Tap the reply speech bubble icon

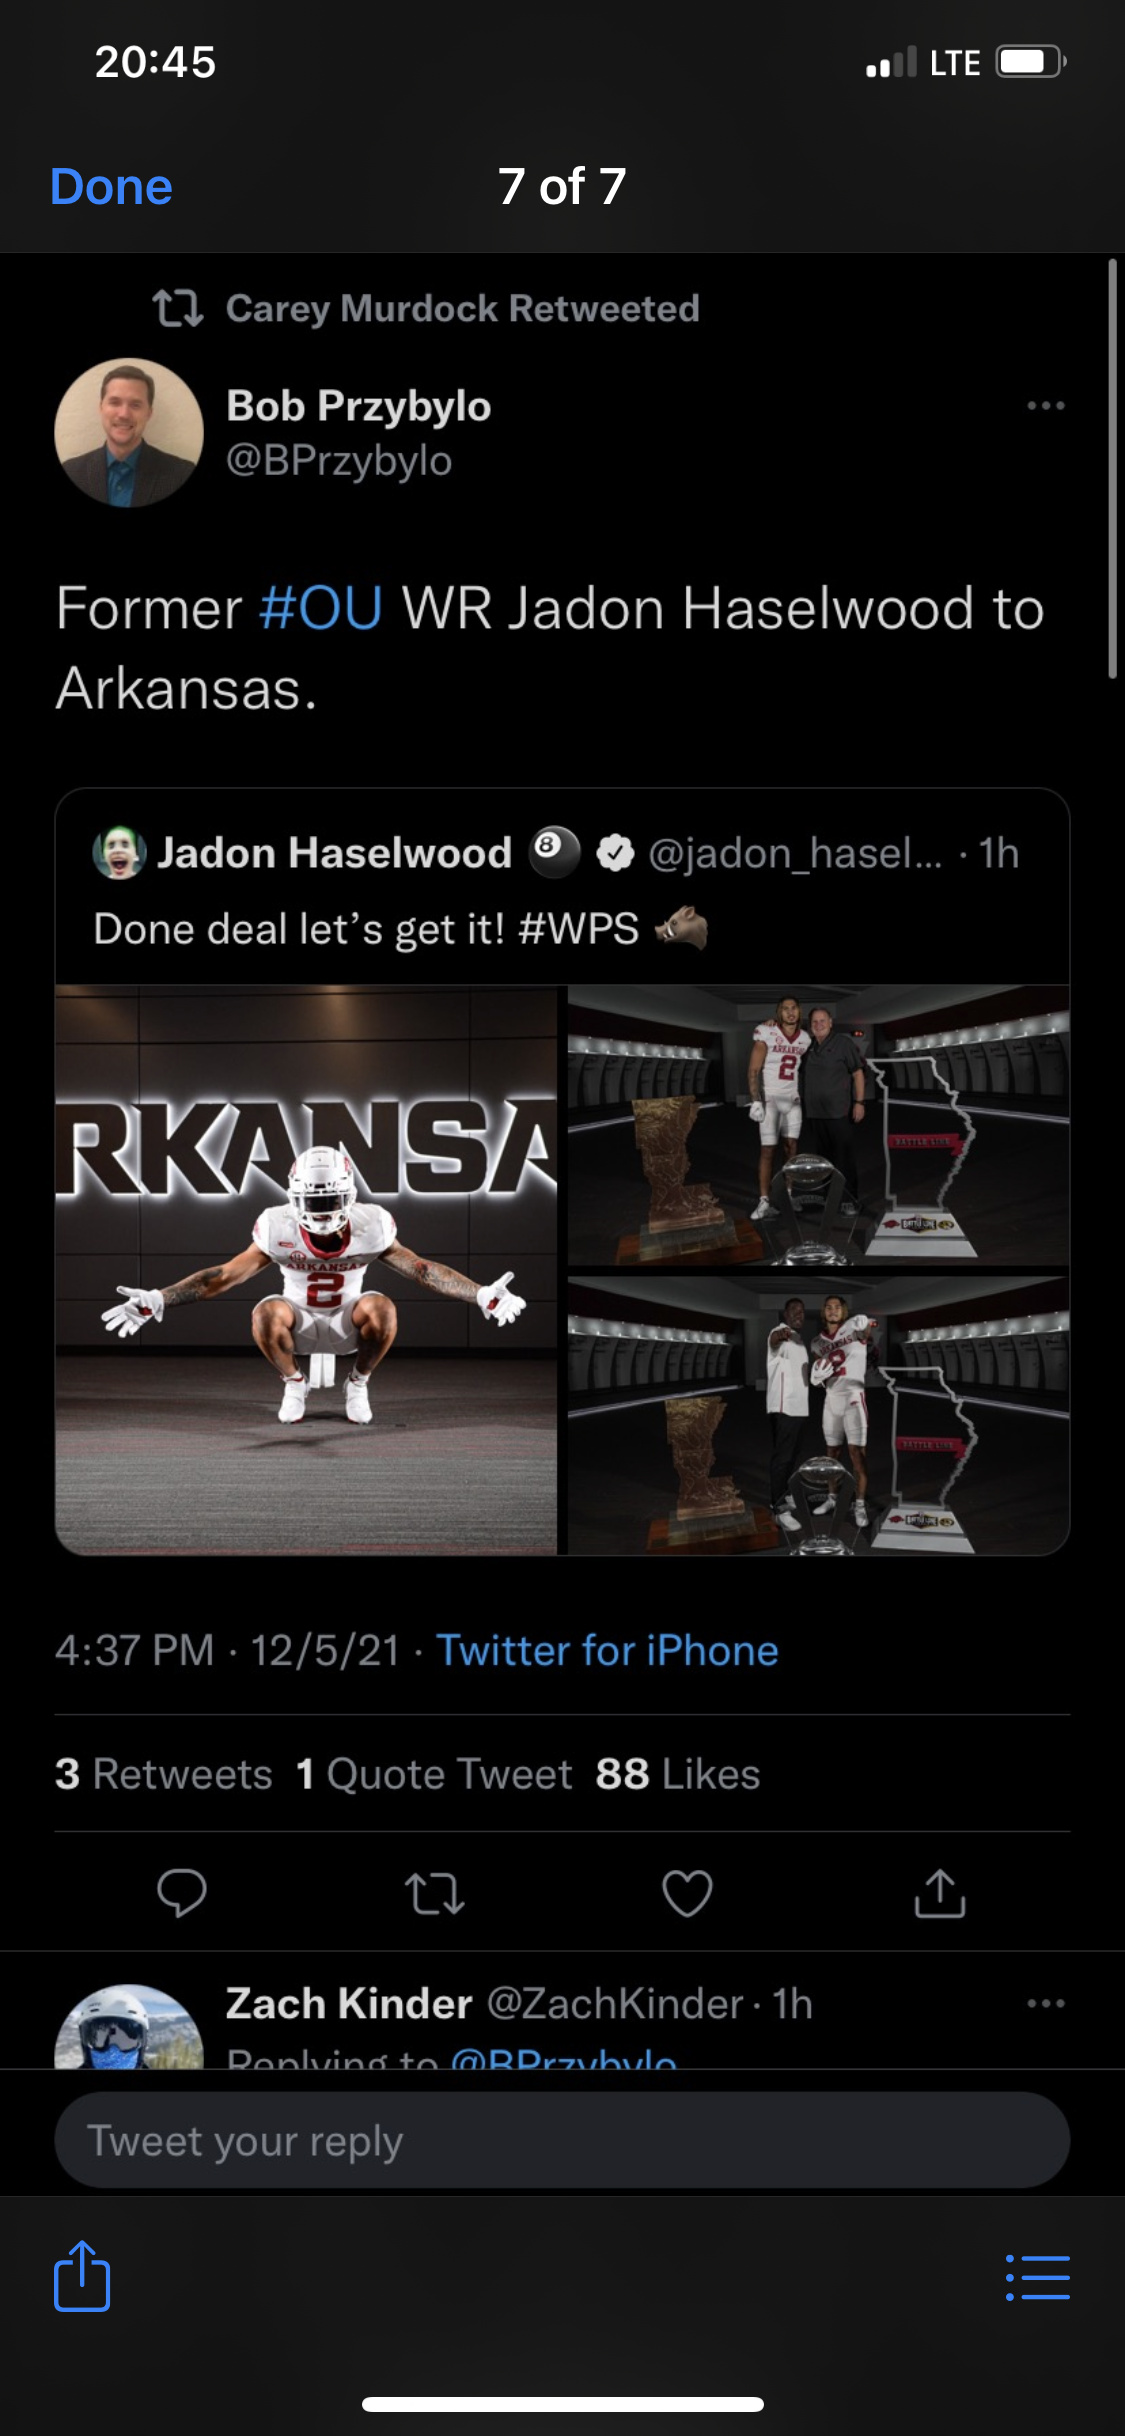click(182, 1892)
